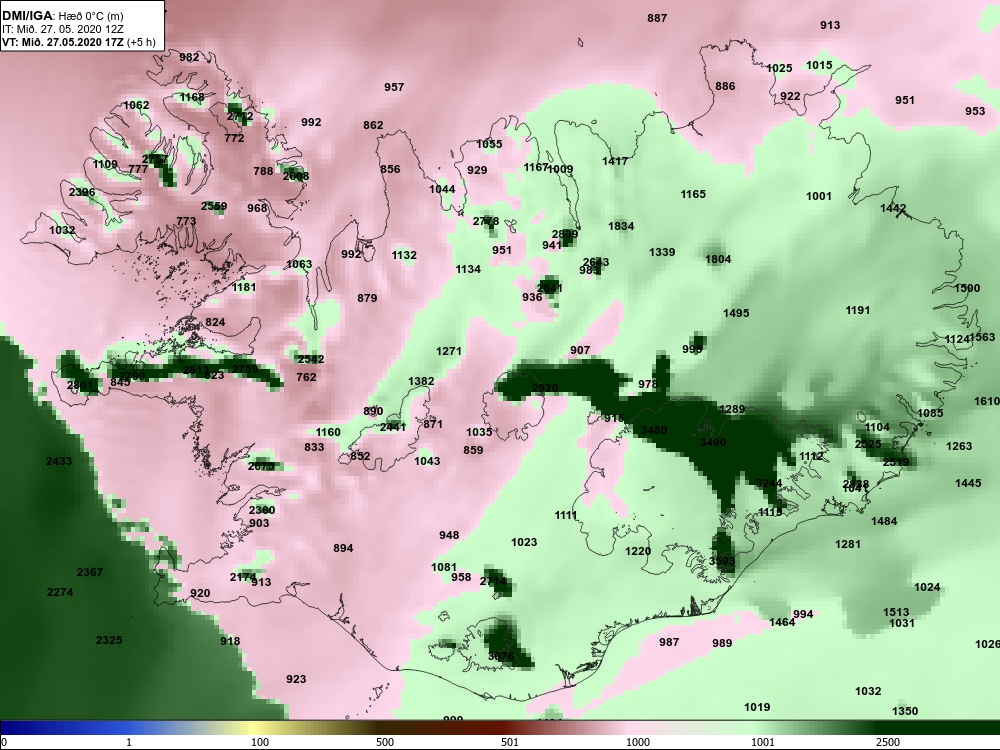The height and width of the screenshot is (750, 1000).
Task: Click the 1000 label on the color scale
Action: click(x=638, y=742)
